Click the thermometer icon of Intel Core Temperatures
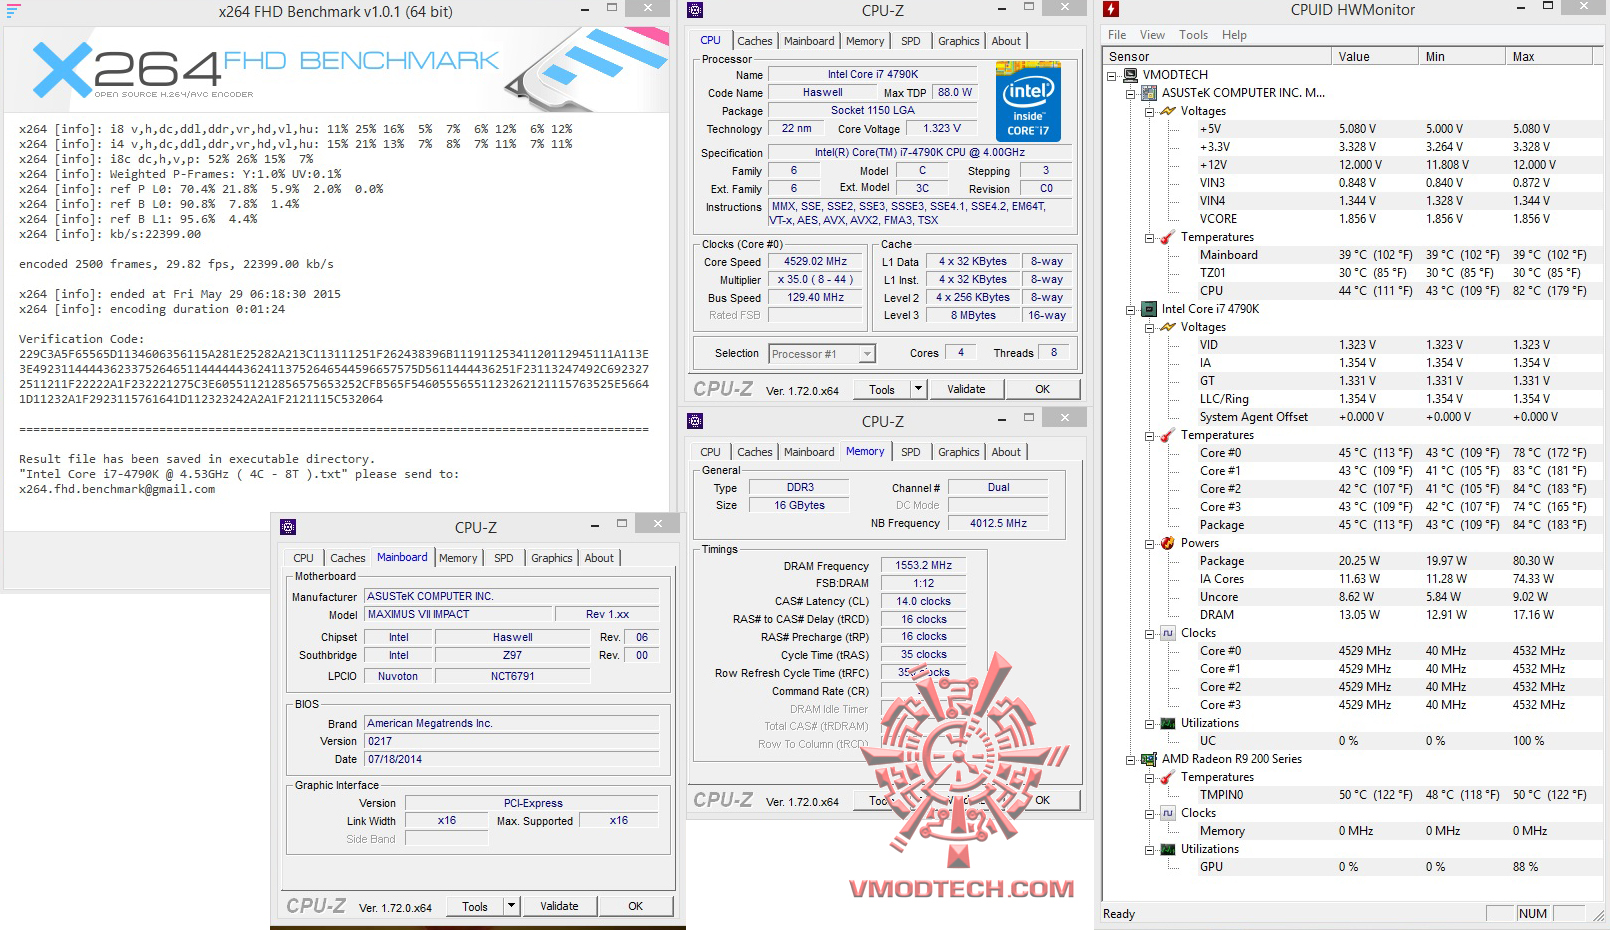The width and height of the screenshot is (1610, 930). (1168, 435)
